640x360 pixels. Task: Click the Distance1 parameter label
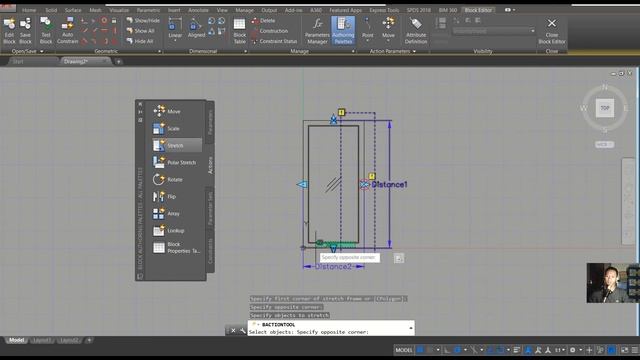(x=389, y=184)
